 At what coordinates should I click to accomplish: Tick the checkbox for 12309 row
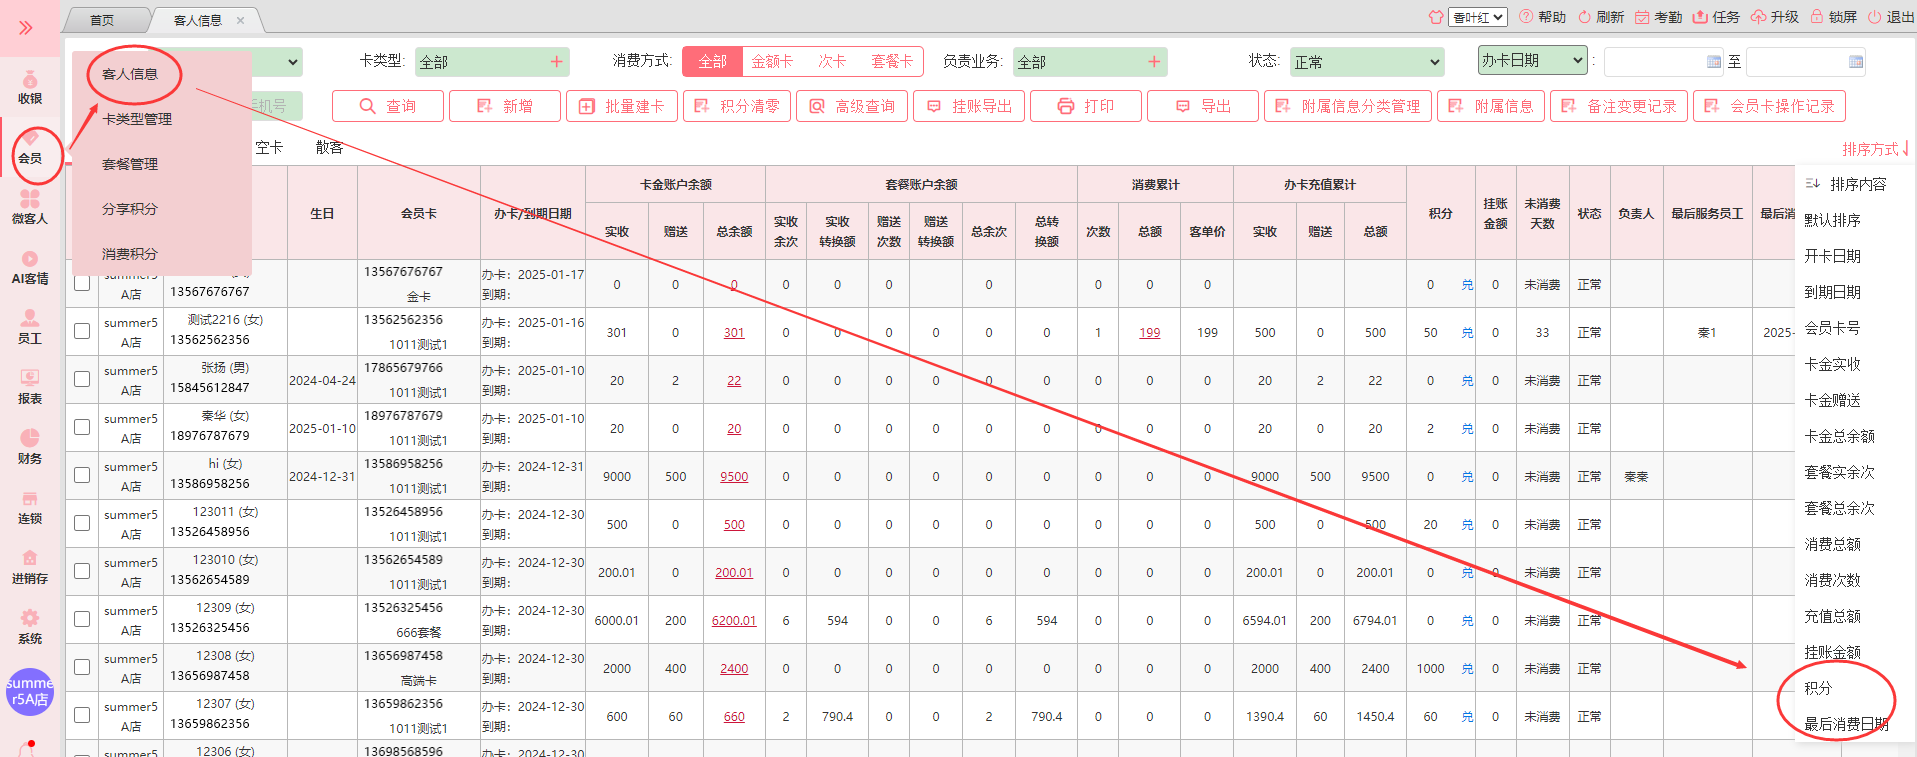click(82, 619)
